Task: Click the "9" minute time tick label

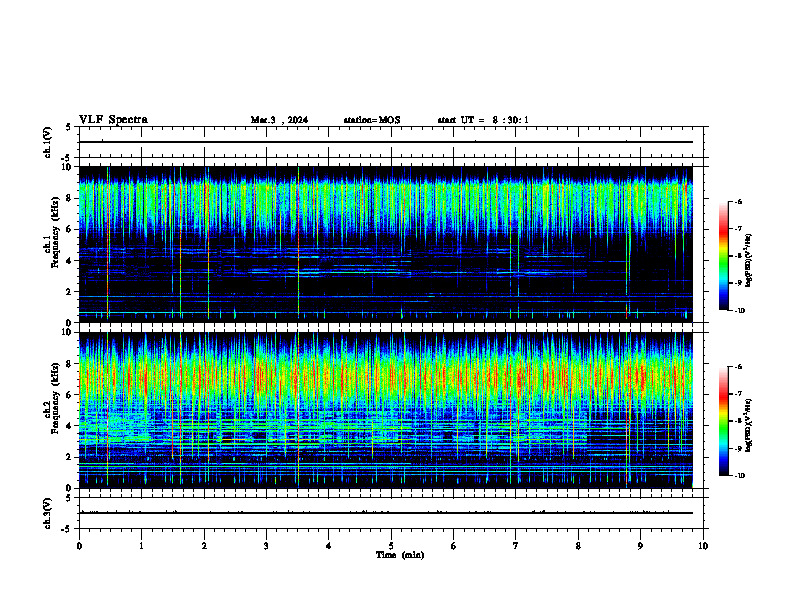Action: (x=640, y=546)
